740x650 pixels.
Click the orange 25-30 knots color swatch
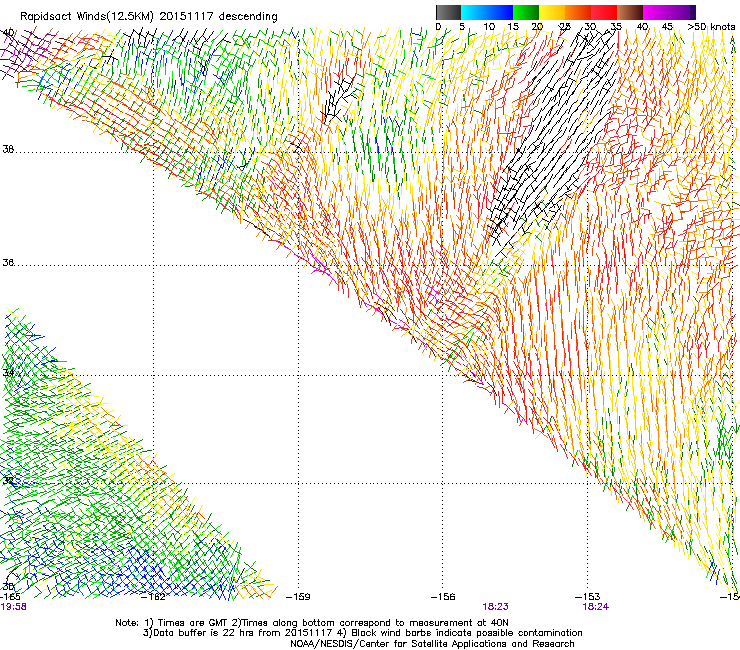[578, 12]
